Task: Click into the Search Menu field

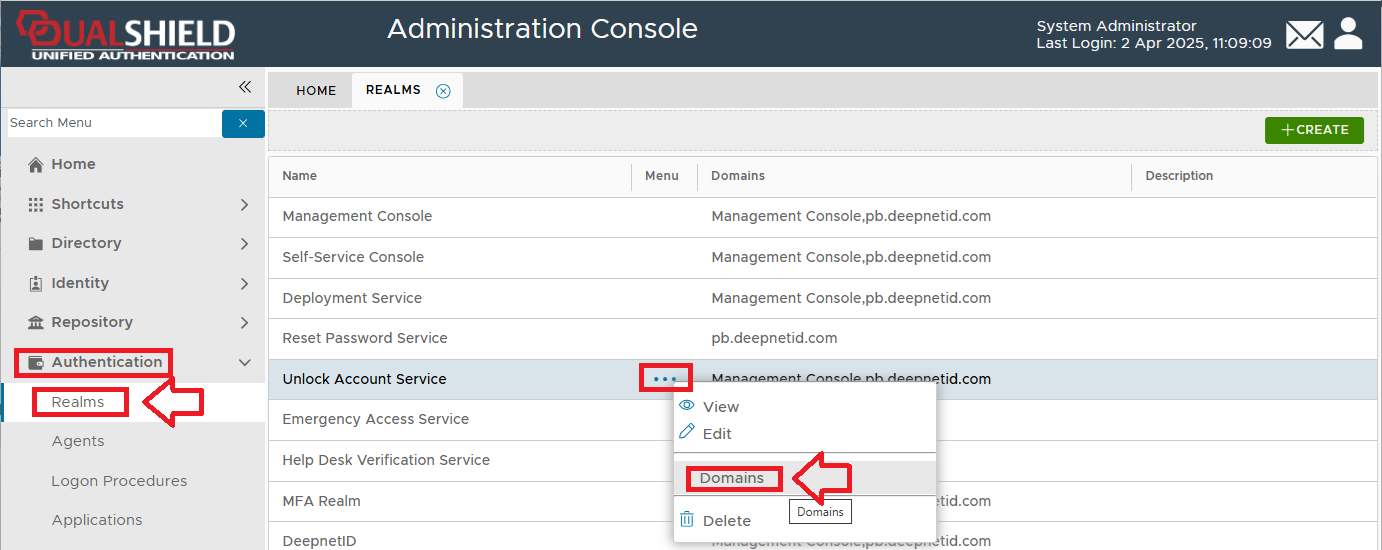Action: [x=112, y=123]
